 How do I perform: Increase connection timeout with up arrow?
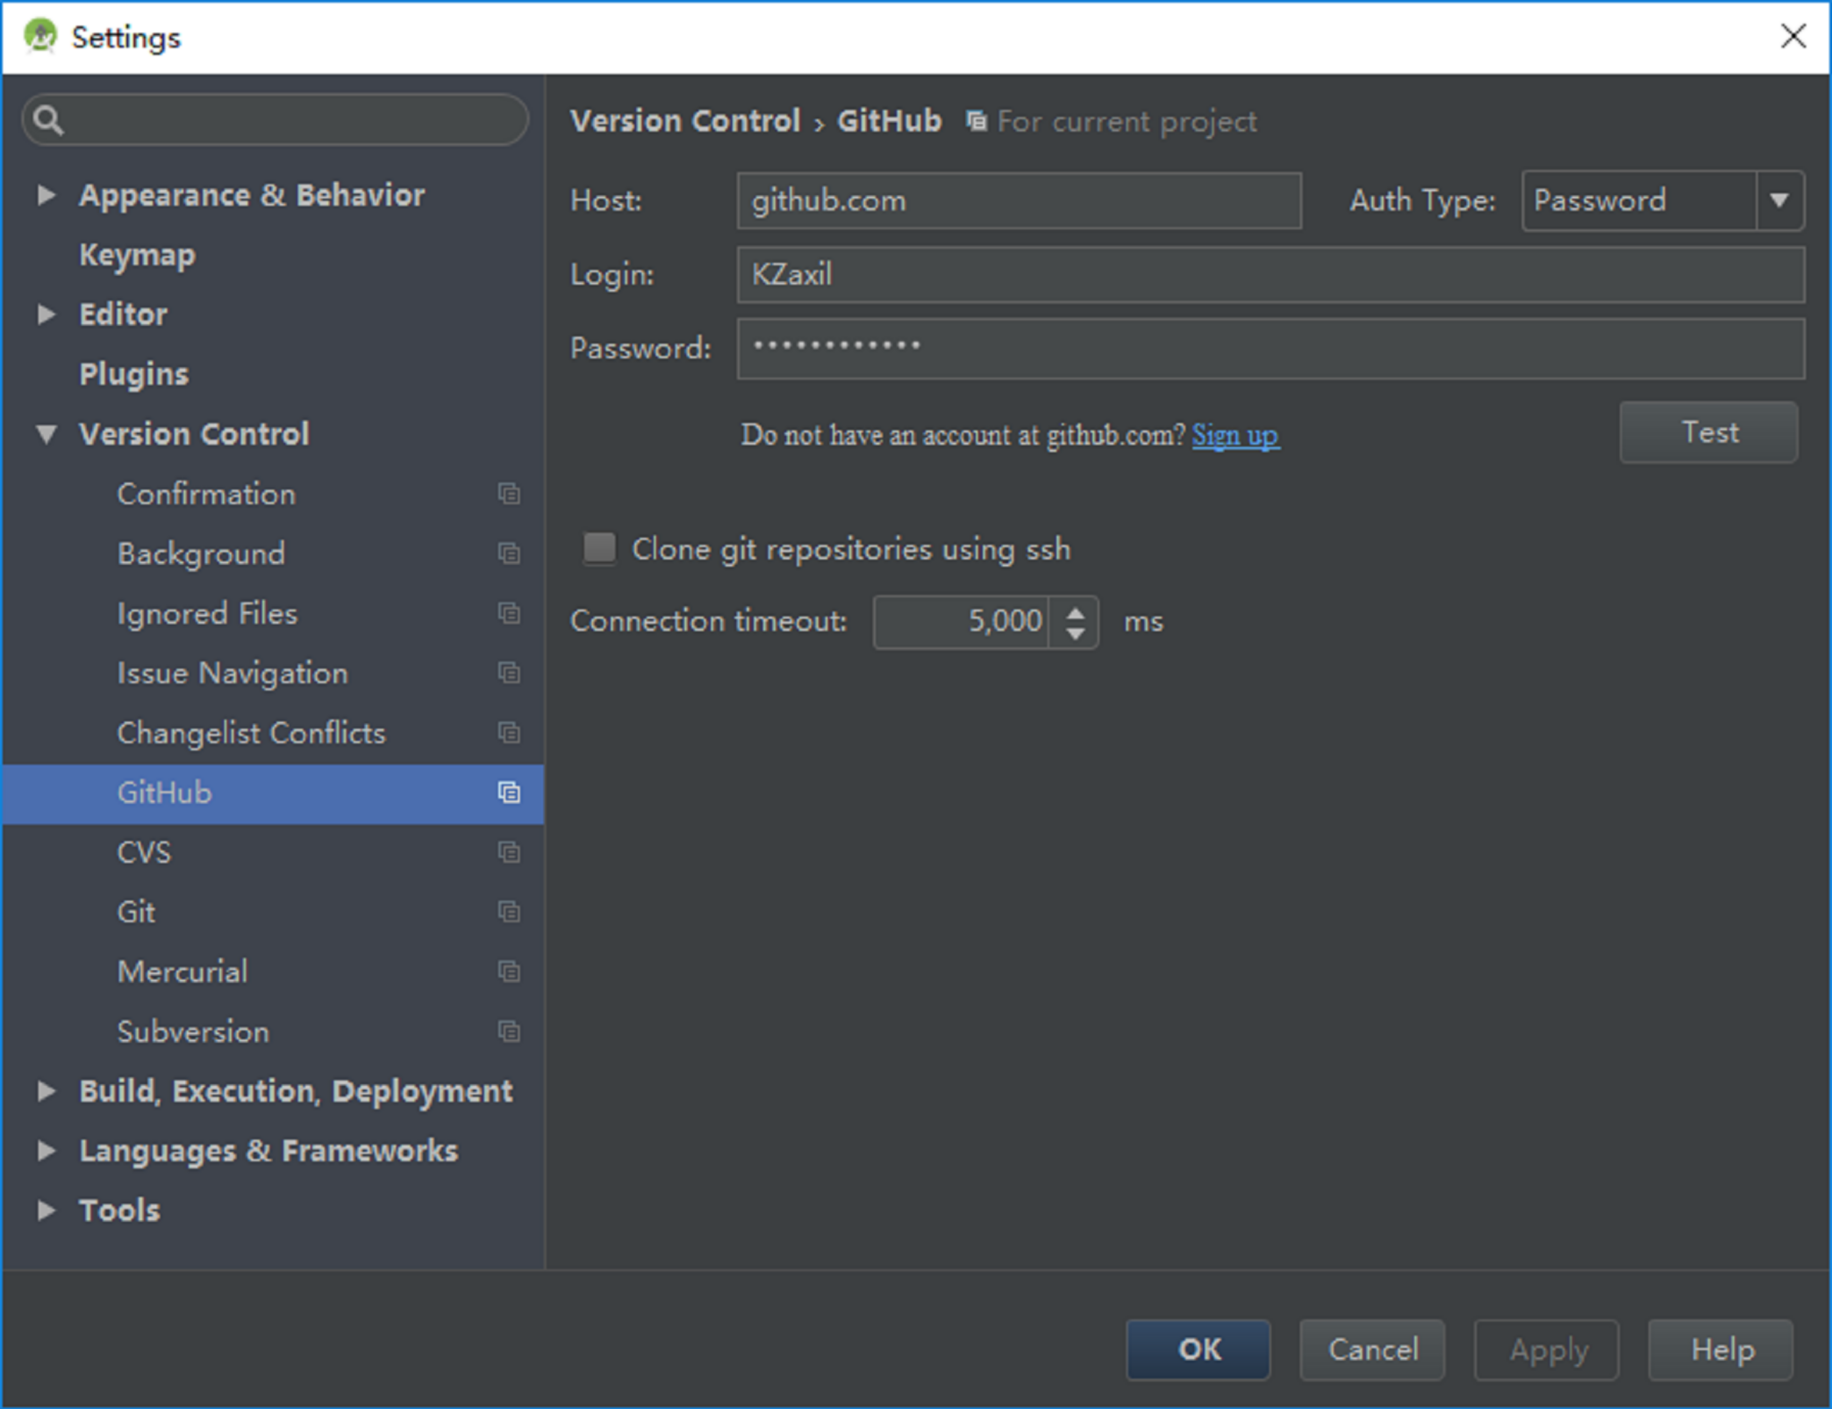(1075, 611)
